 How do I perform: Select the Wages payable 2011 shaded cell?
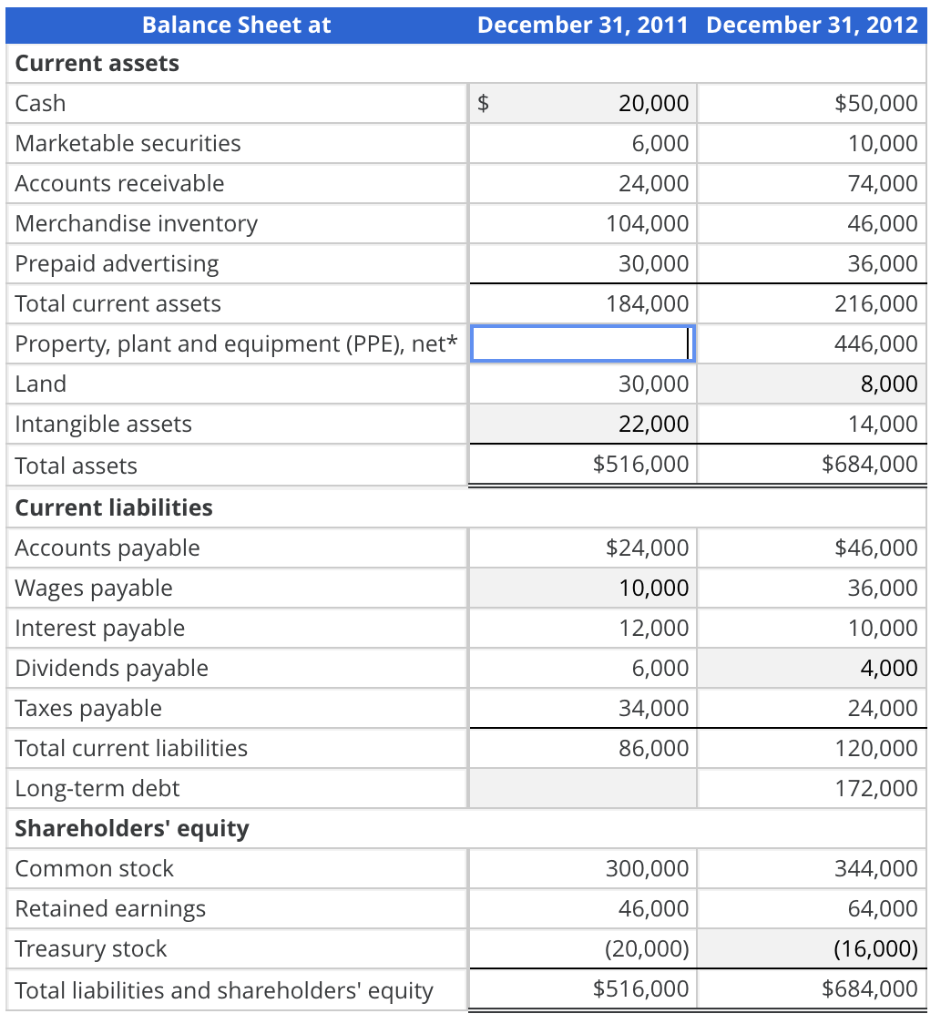click(580, 587)
